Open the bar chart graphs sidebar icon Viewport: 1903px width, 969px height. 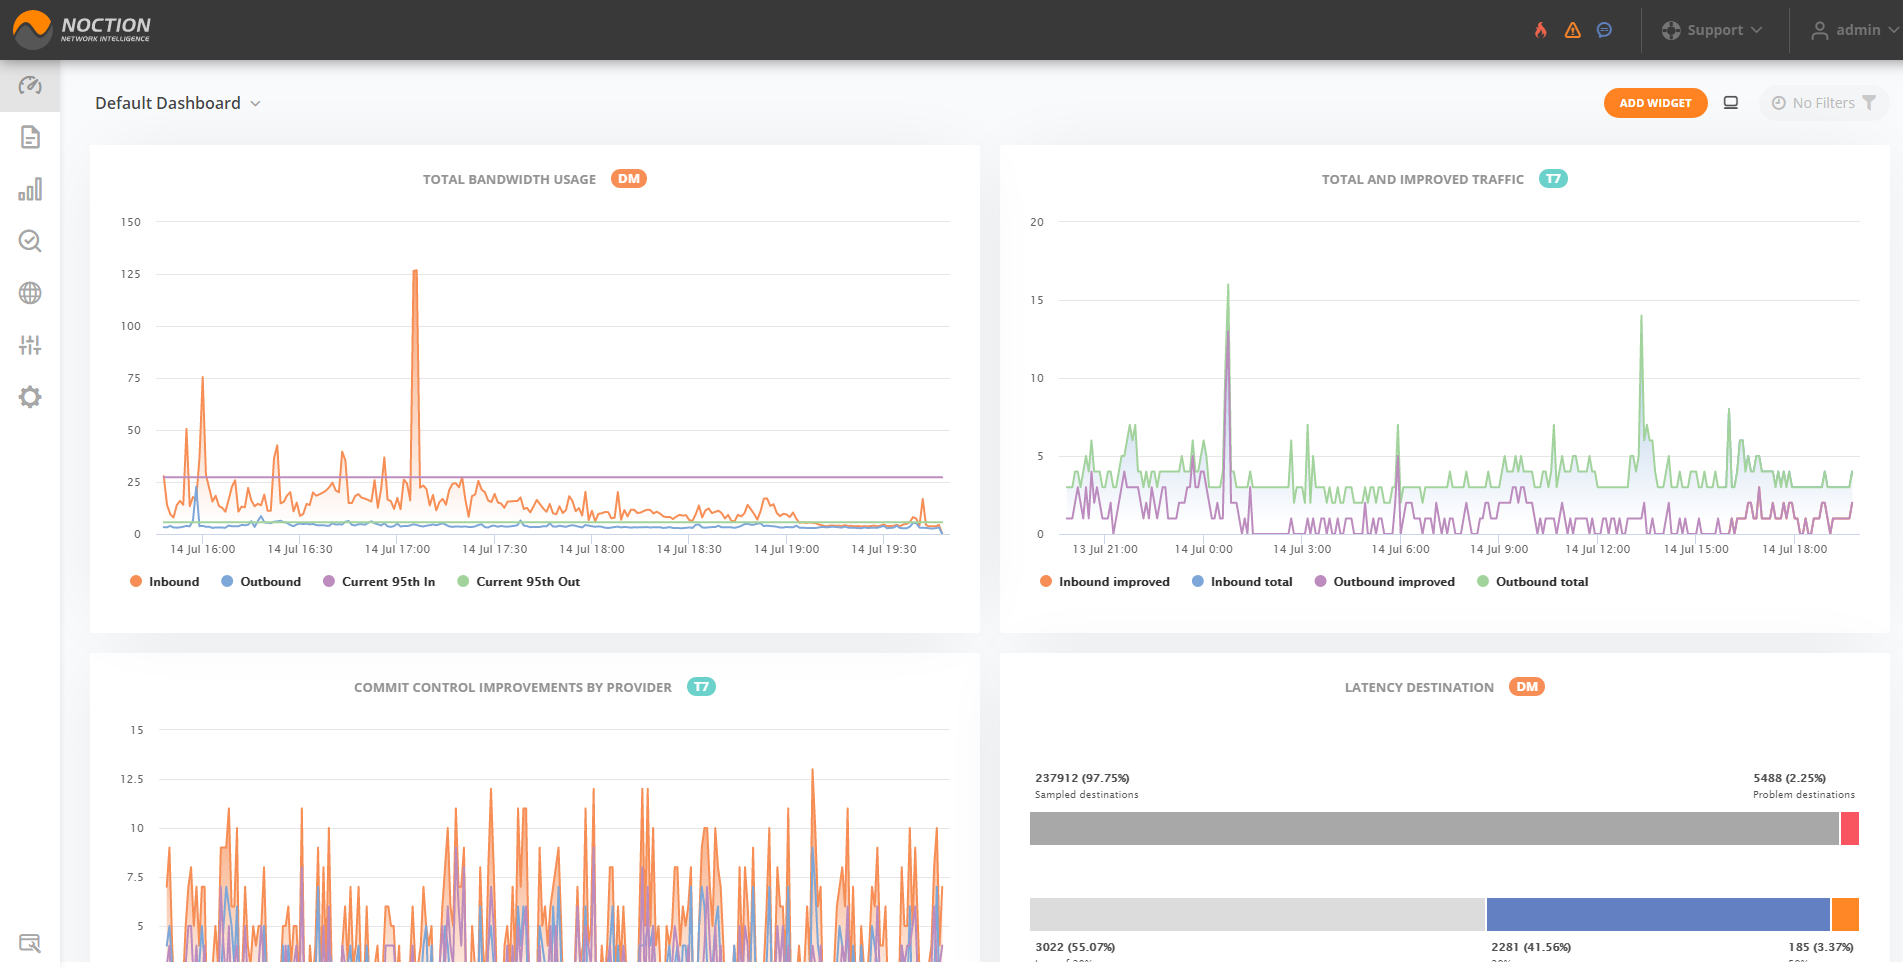(x=30, y=189)
